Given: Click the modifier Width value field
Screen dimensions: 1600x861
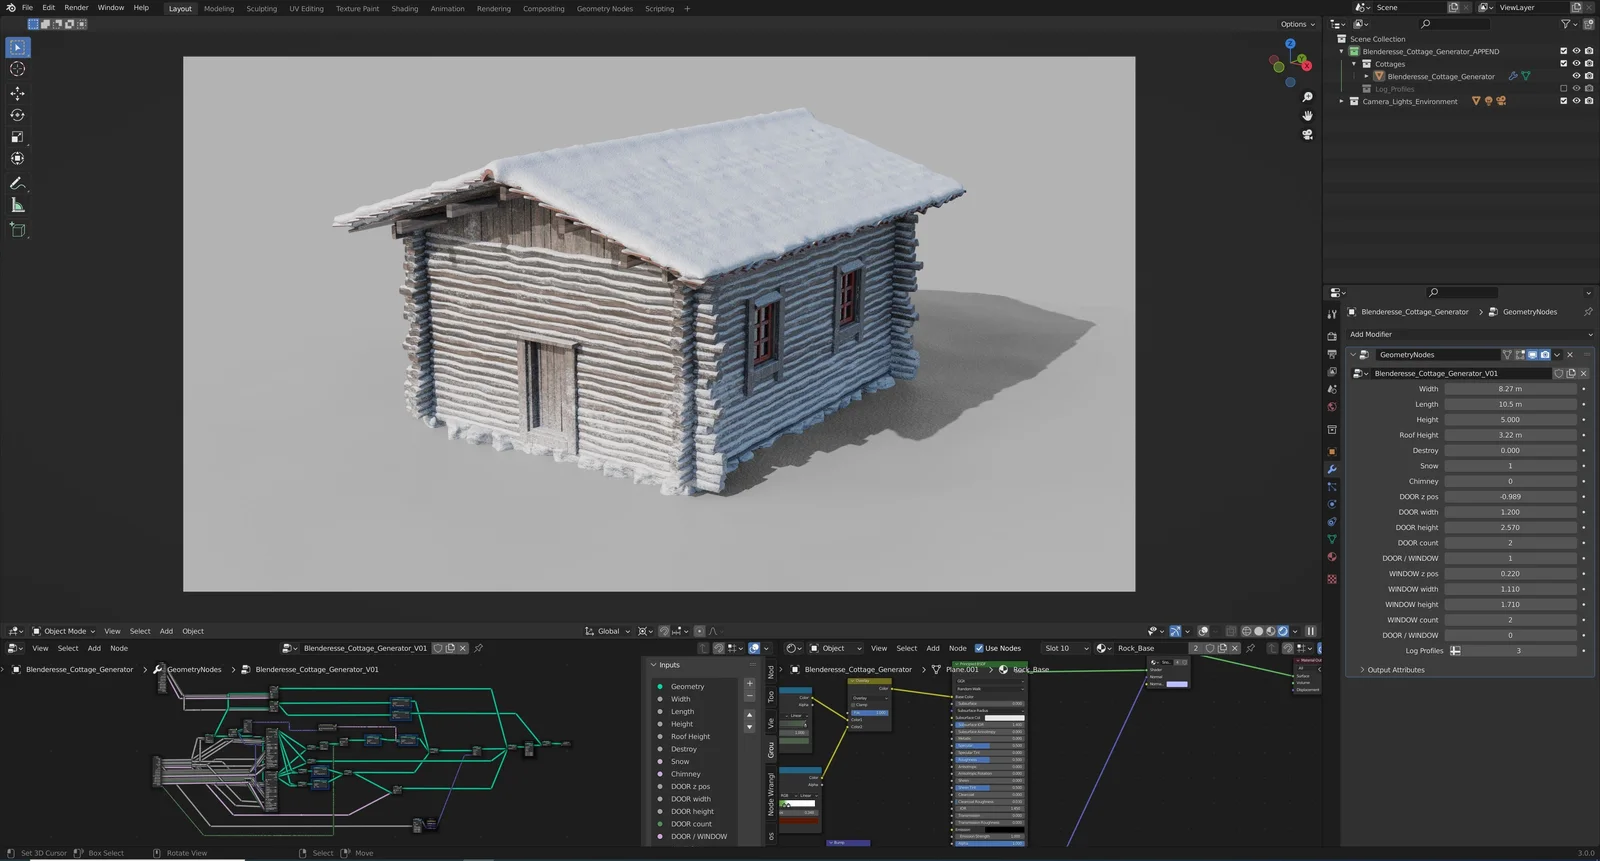Looking at the screenshot, I should 1509,389.
